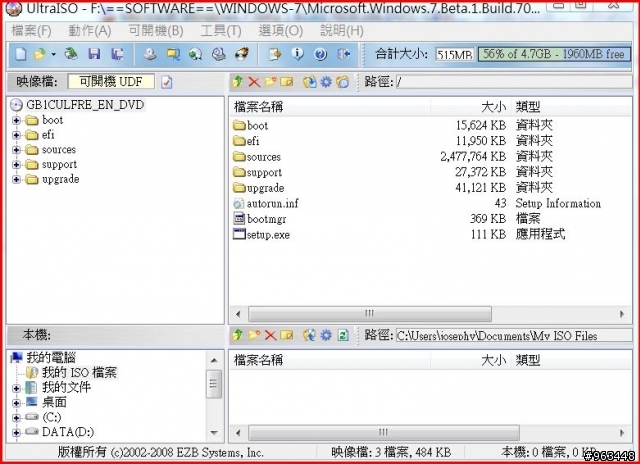Create new folder in local pane toolbar

[254, 335]
